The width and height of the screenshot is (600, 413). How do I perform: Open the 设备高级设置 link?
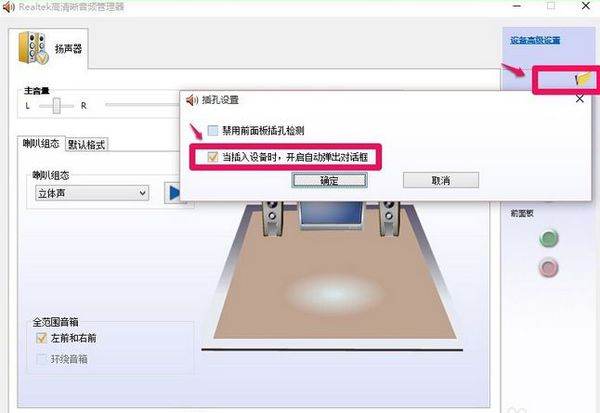(535, 40)
